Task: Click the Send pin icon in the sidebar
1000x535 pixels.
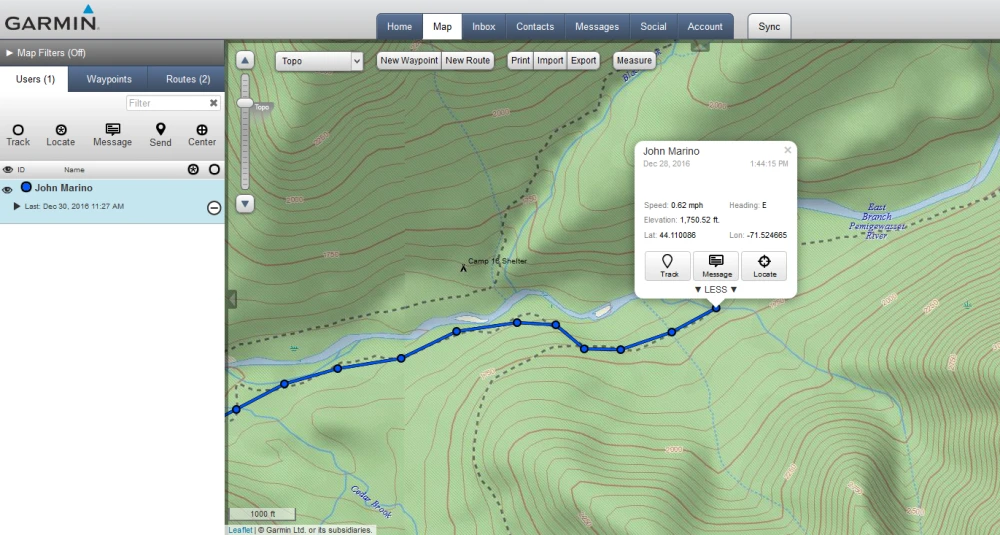Action: pyautogui.click(x=160, y=130)
